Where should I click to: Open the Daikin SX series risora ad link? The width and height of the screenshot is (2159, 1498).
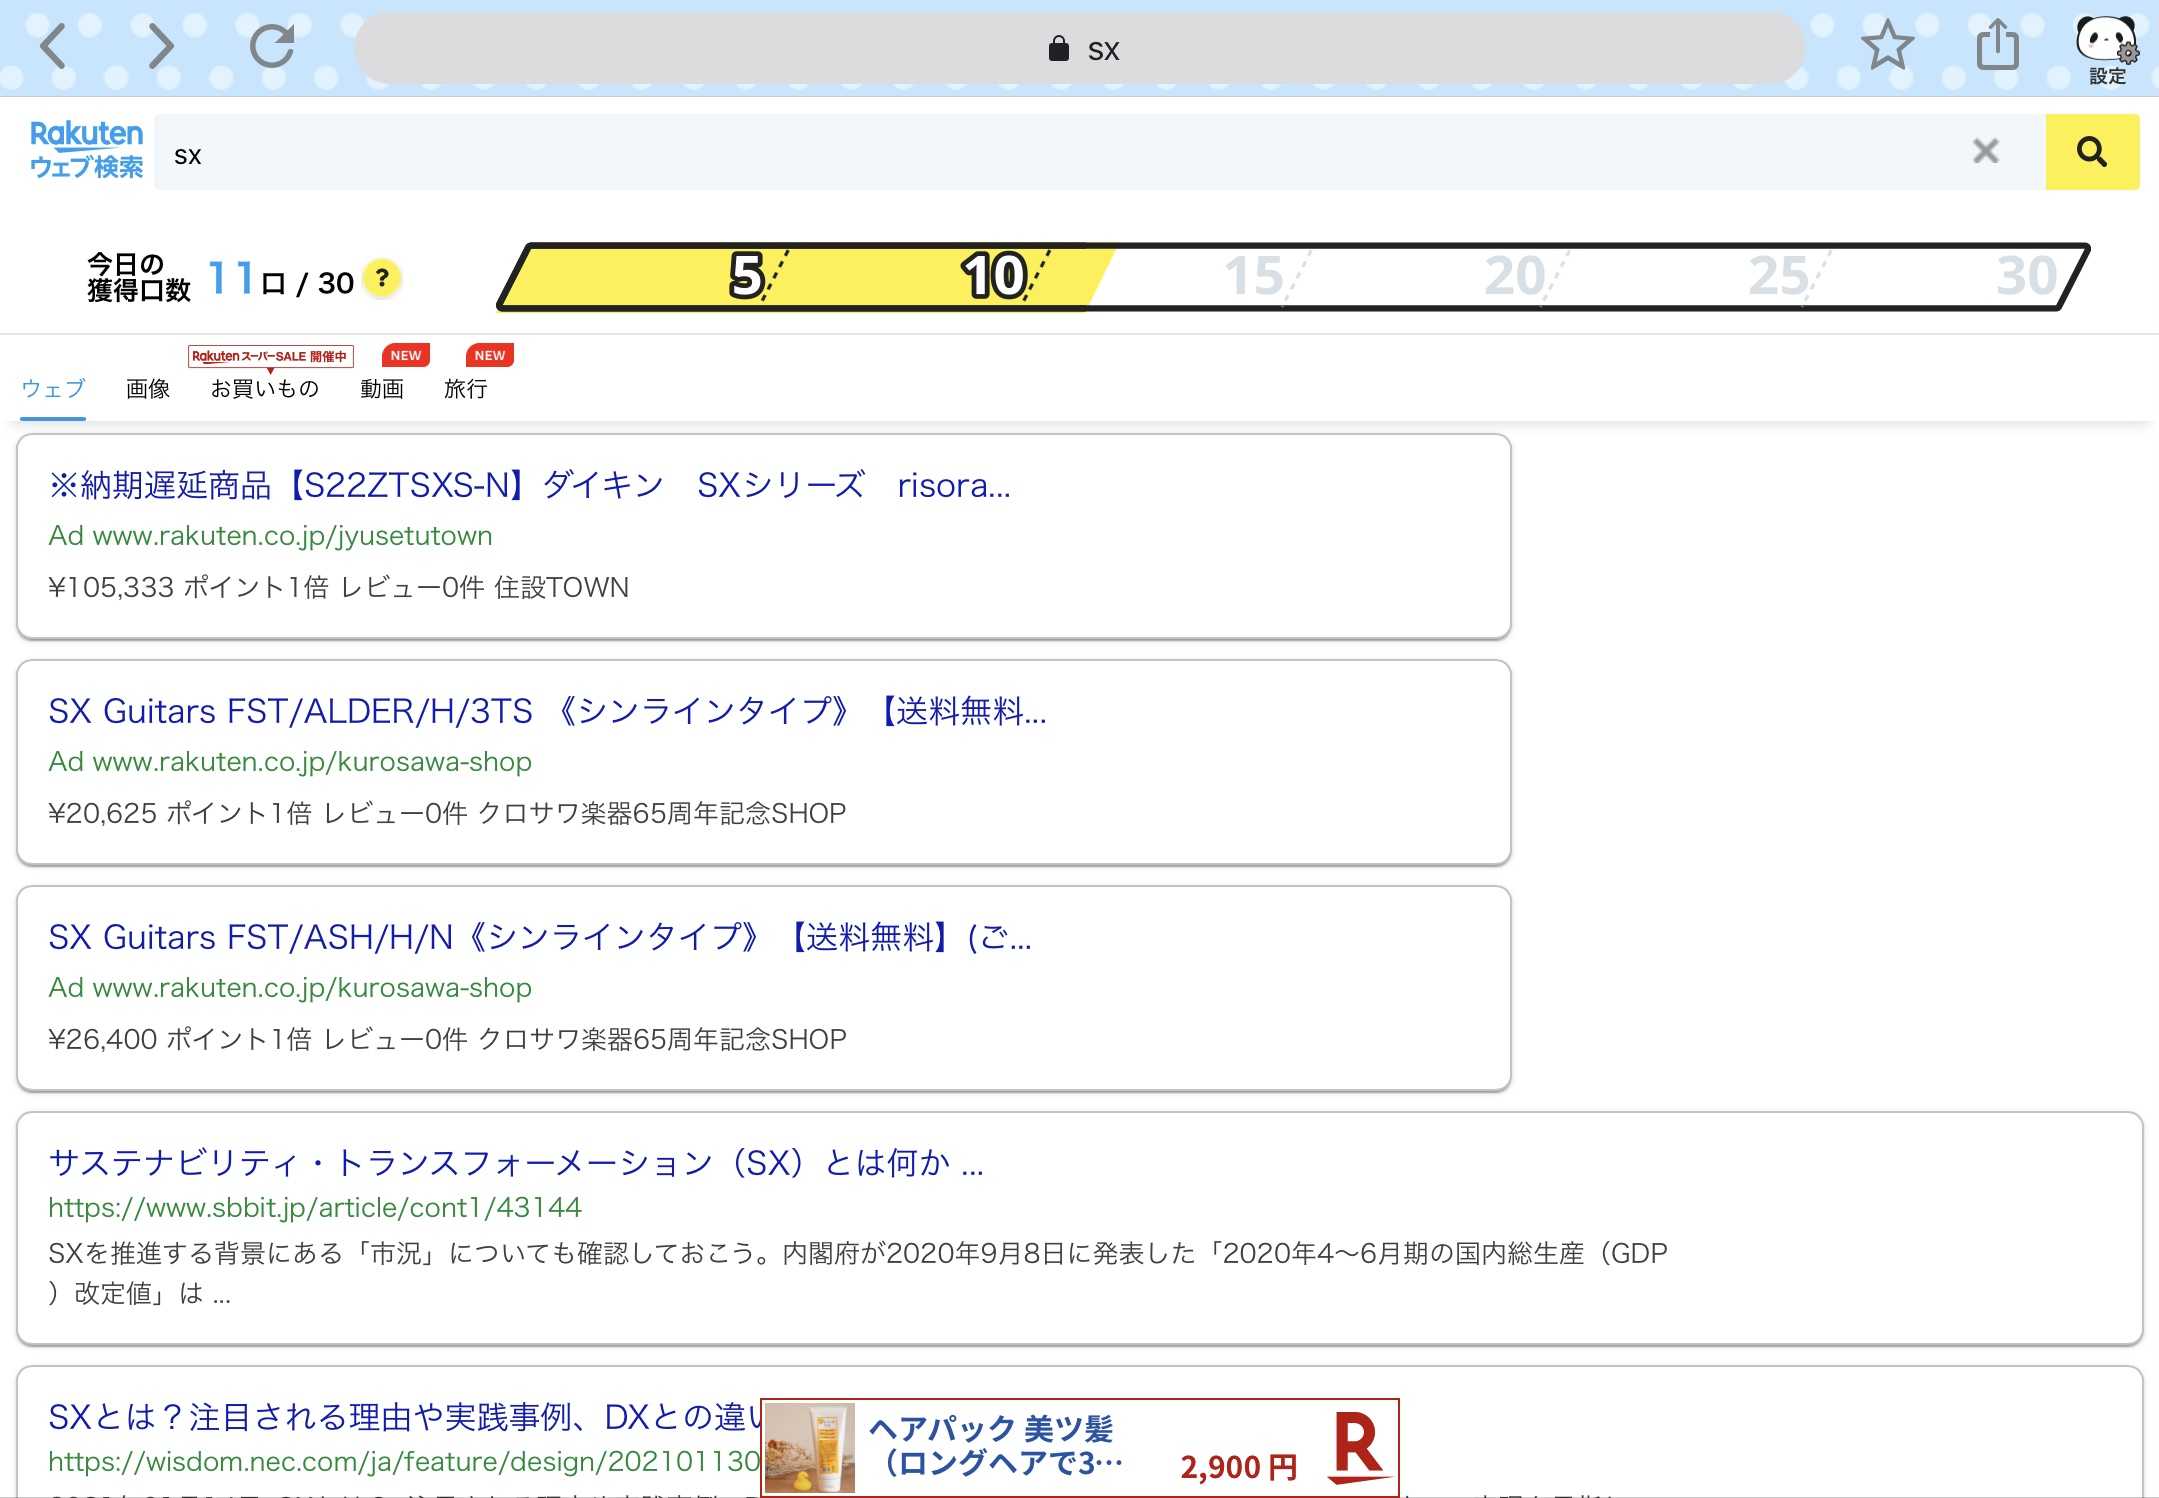pyautogui.click(x=529, y=486)
